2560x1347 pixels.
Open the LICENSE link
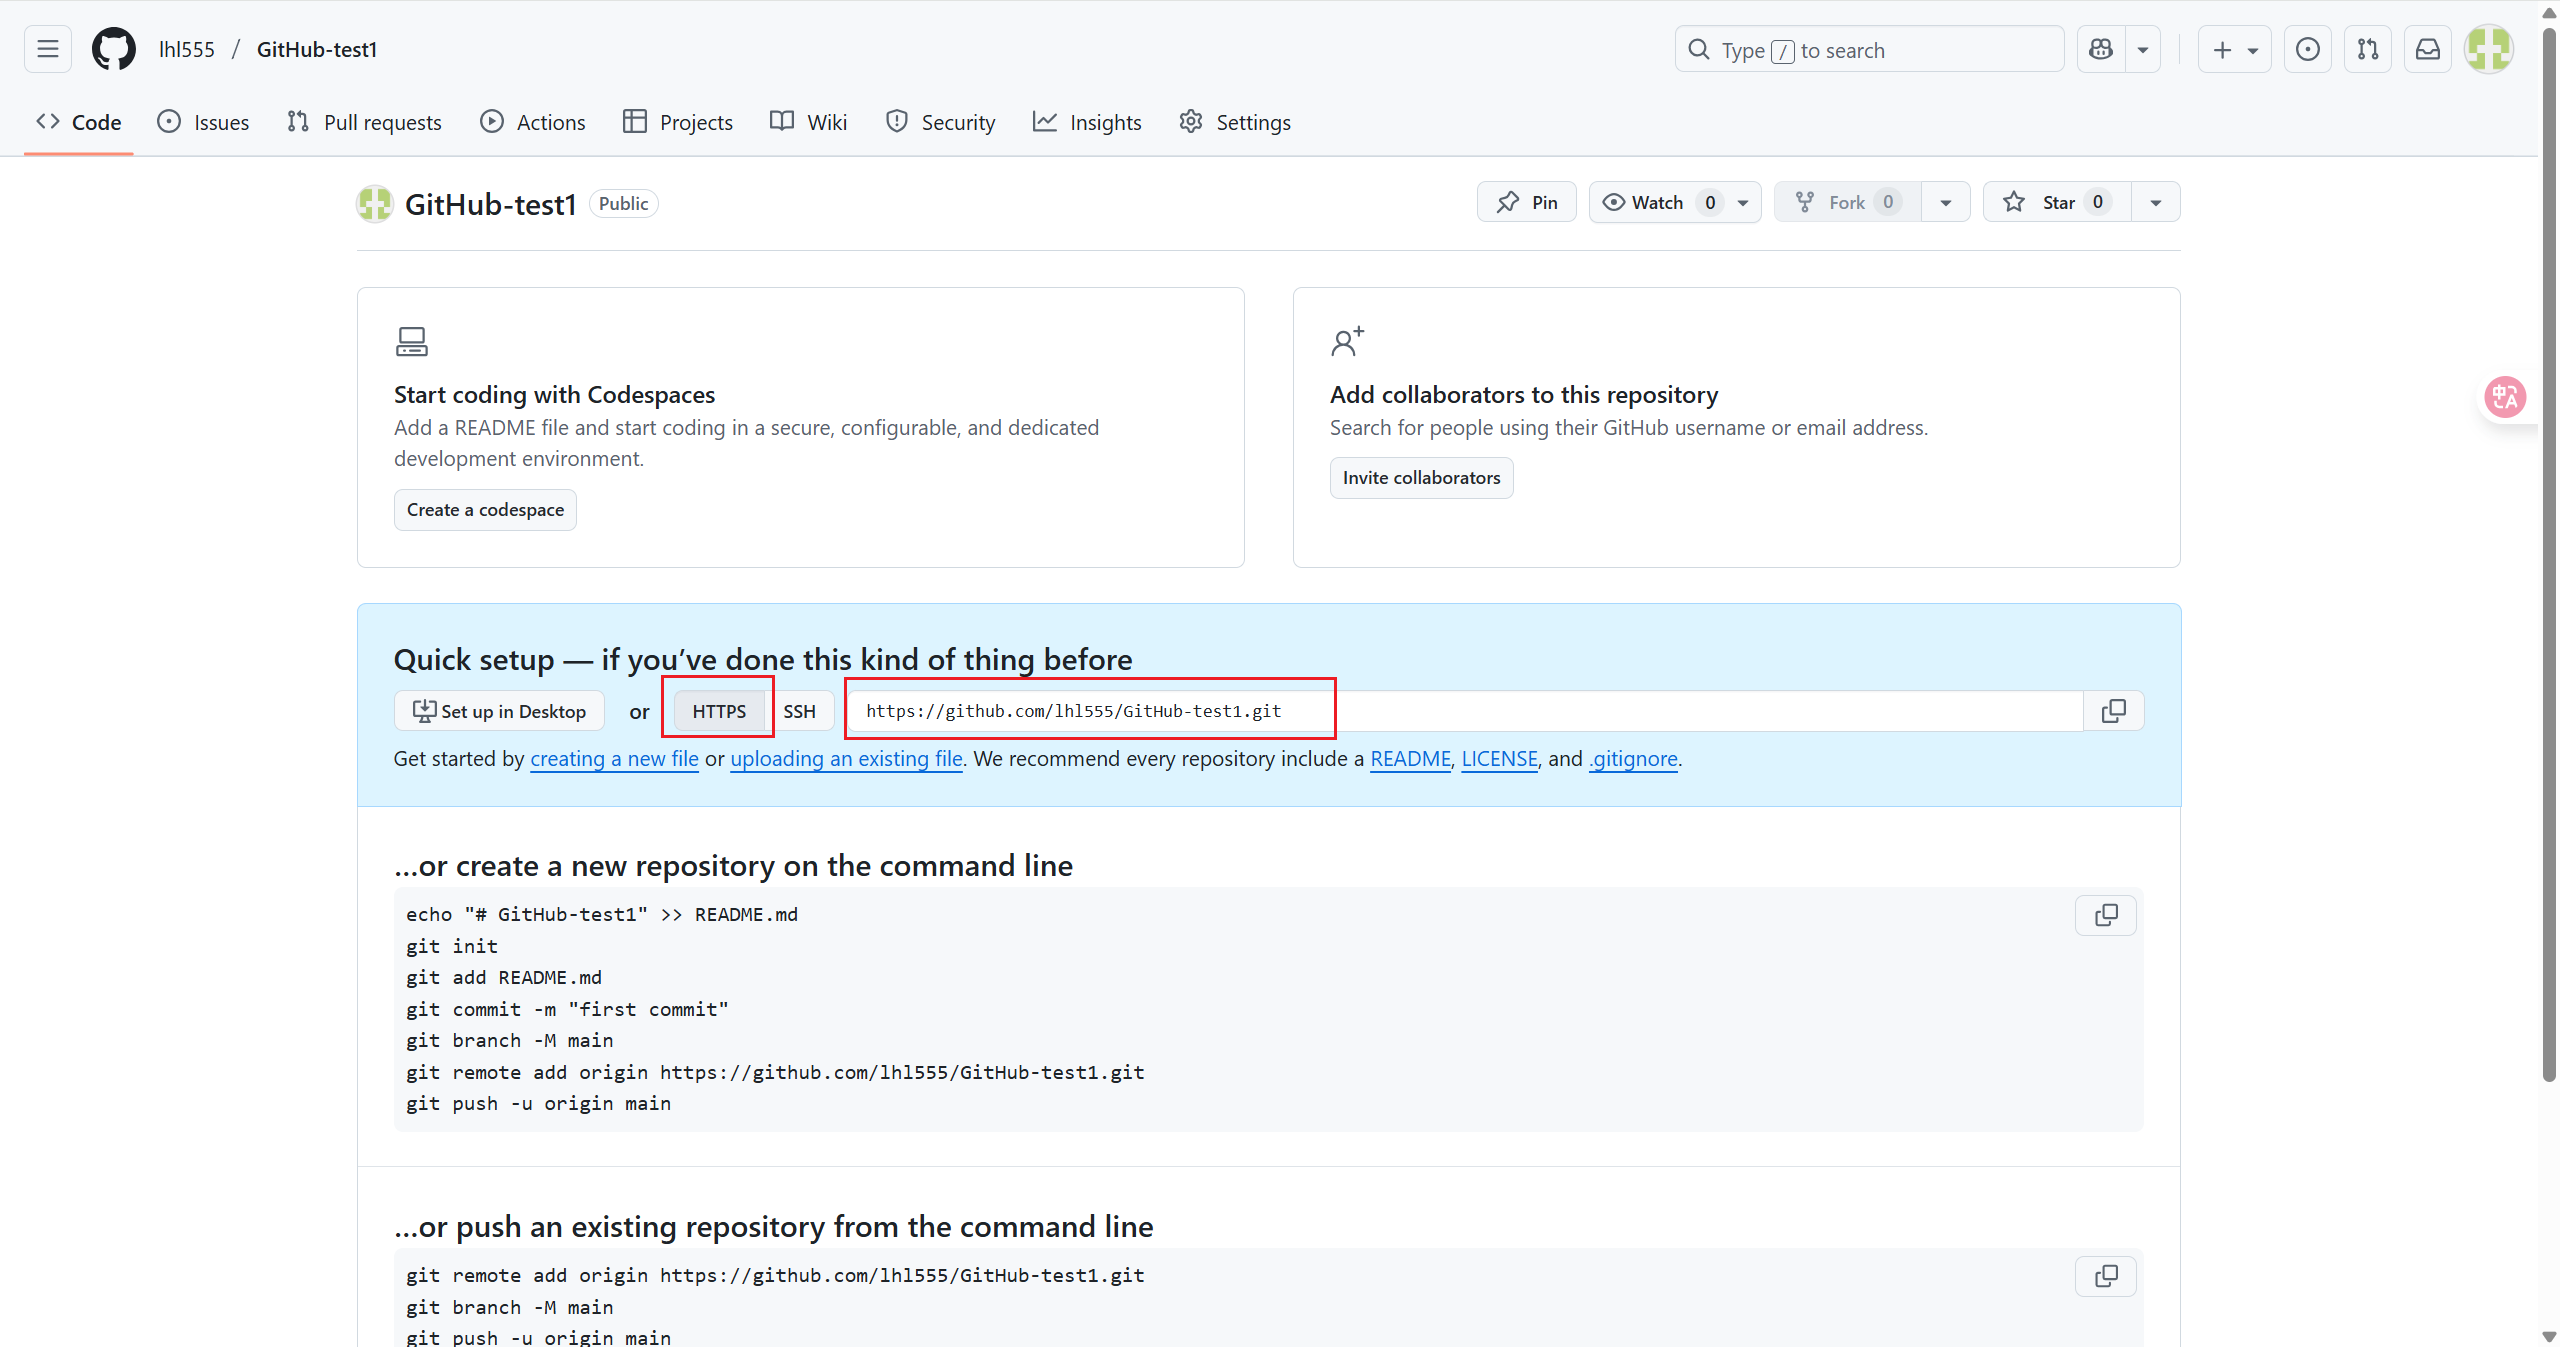1499,759
